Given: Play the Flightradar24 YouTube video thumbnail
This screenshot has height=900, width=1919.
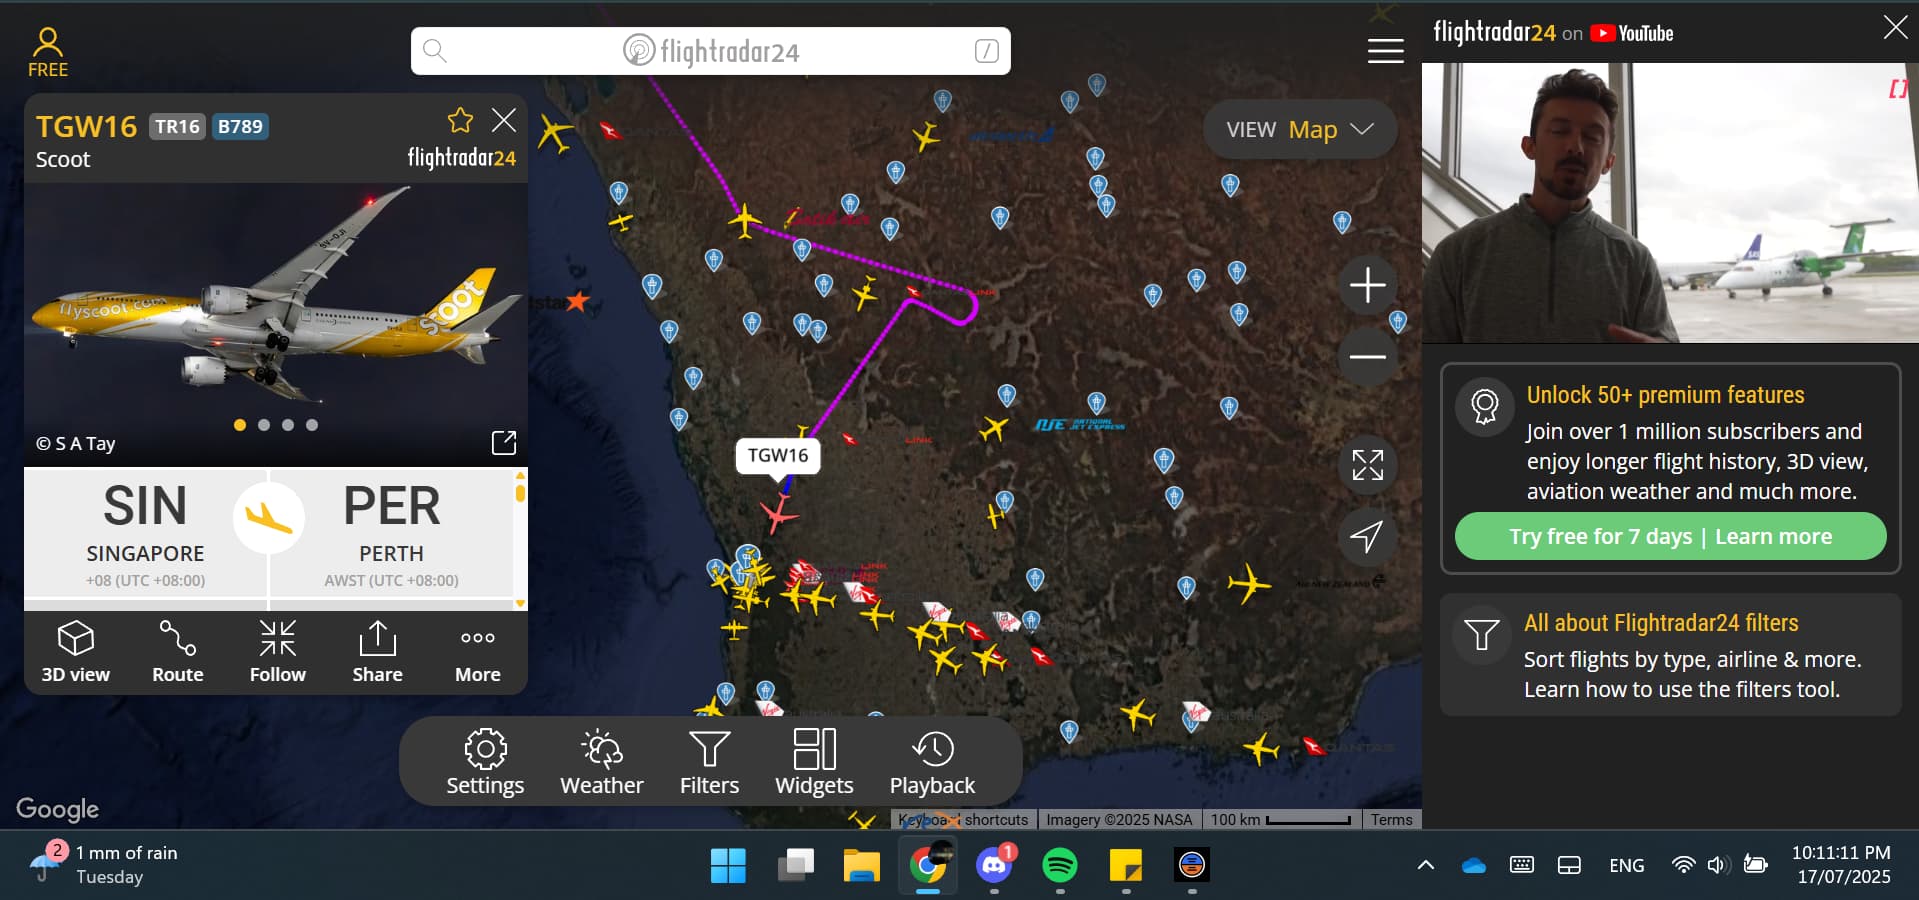Looking at the screenshot, I should pos(1670,203).
